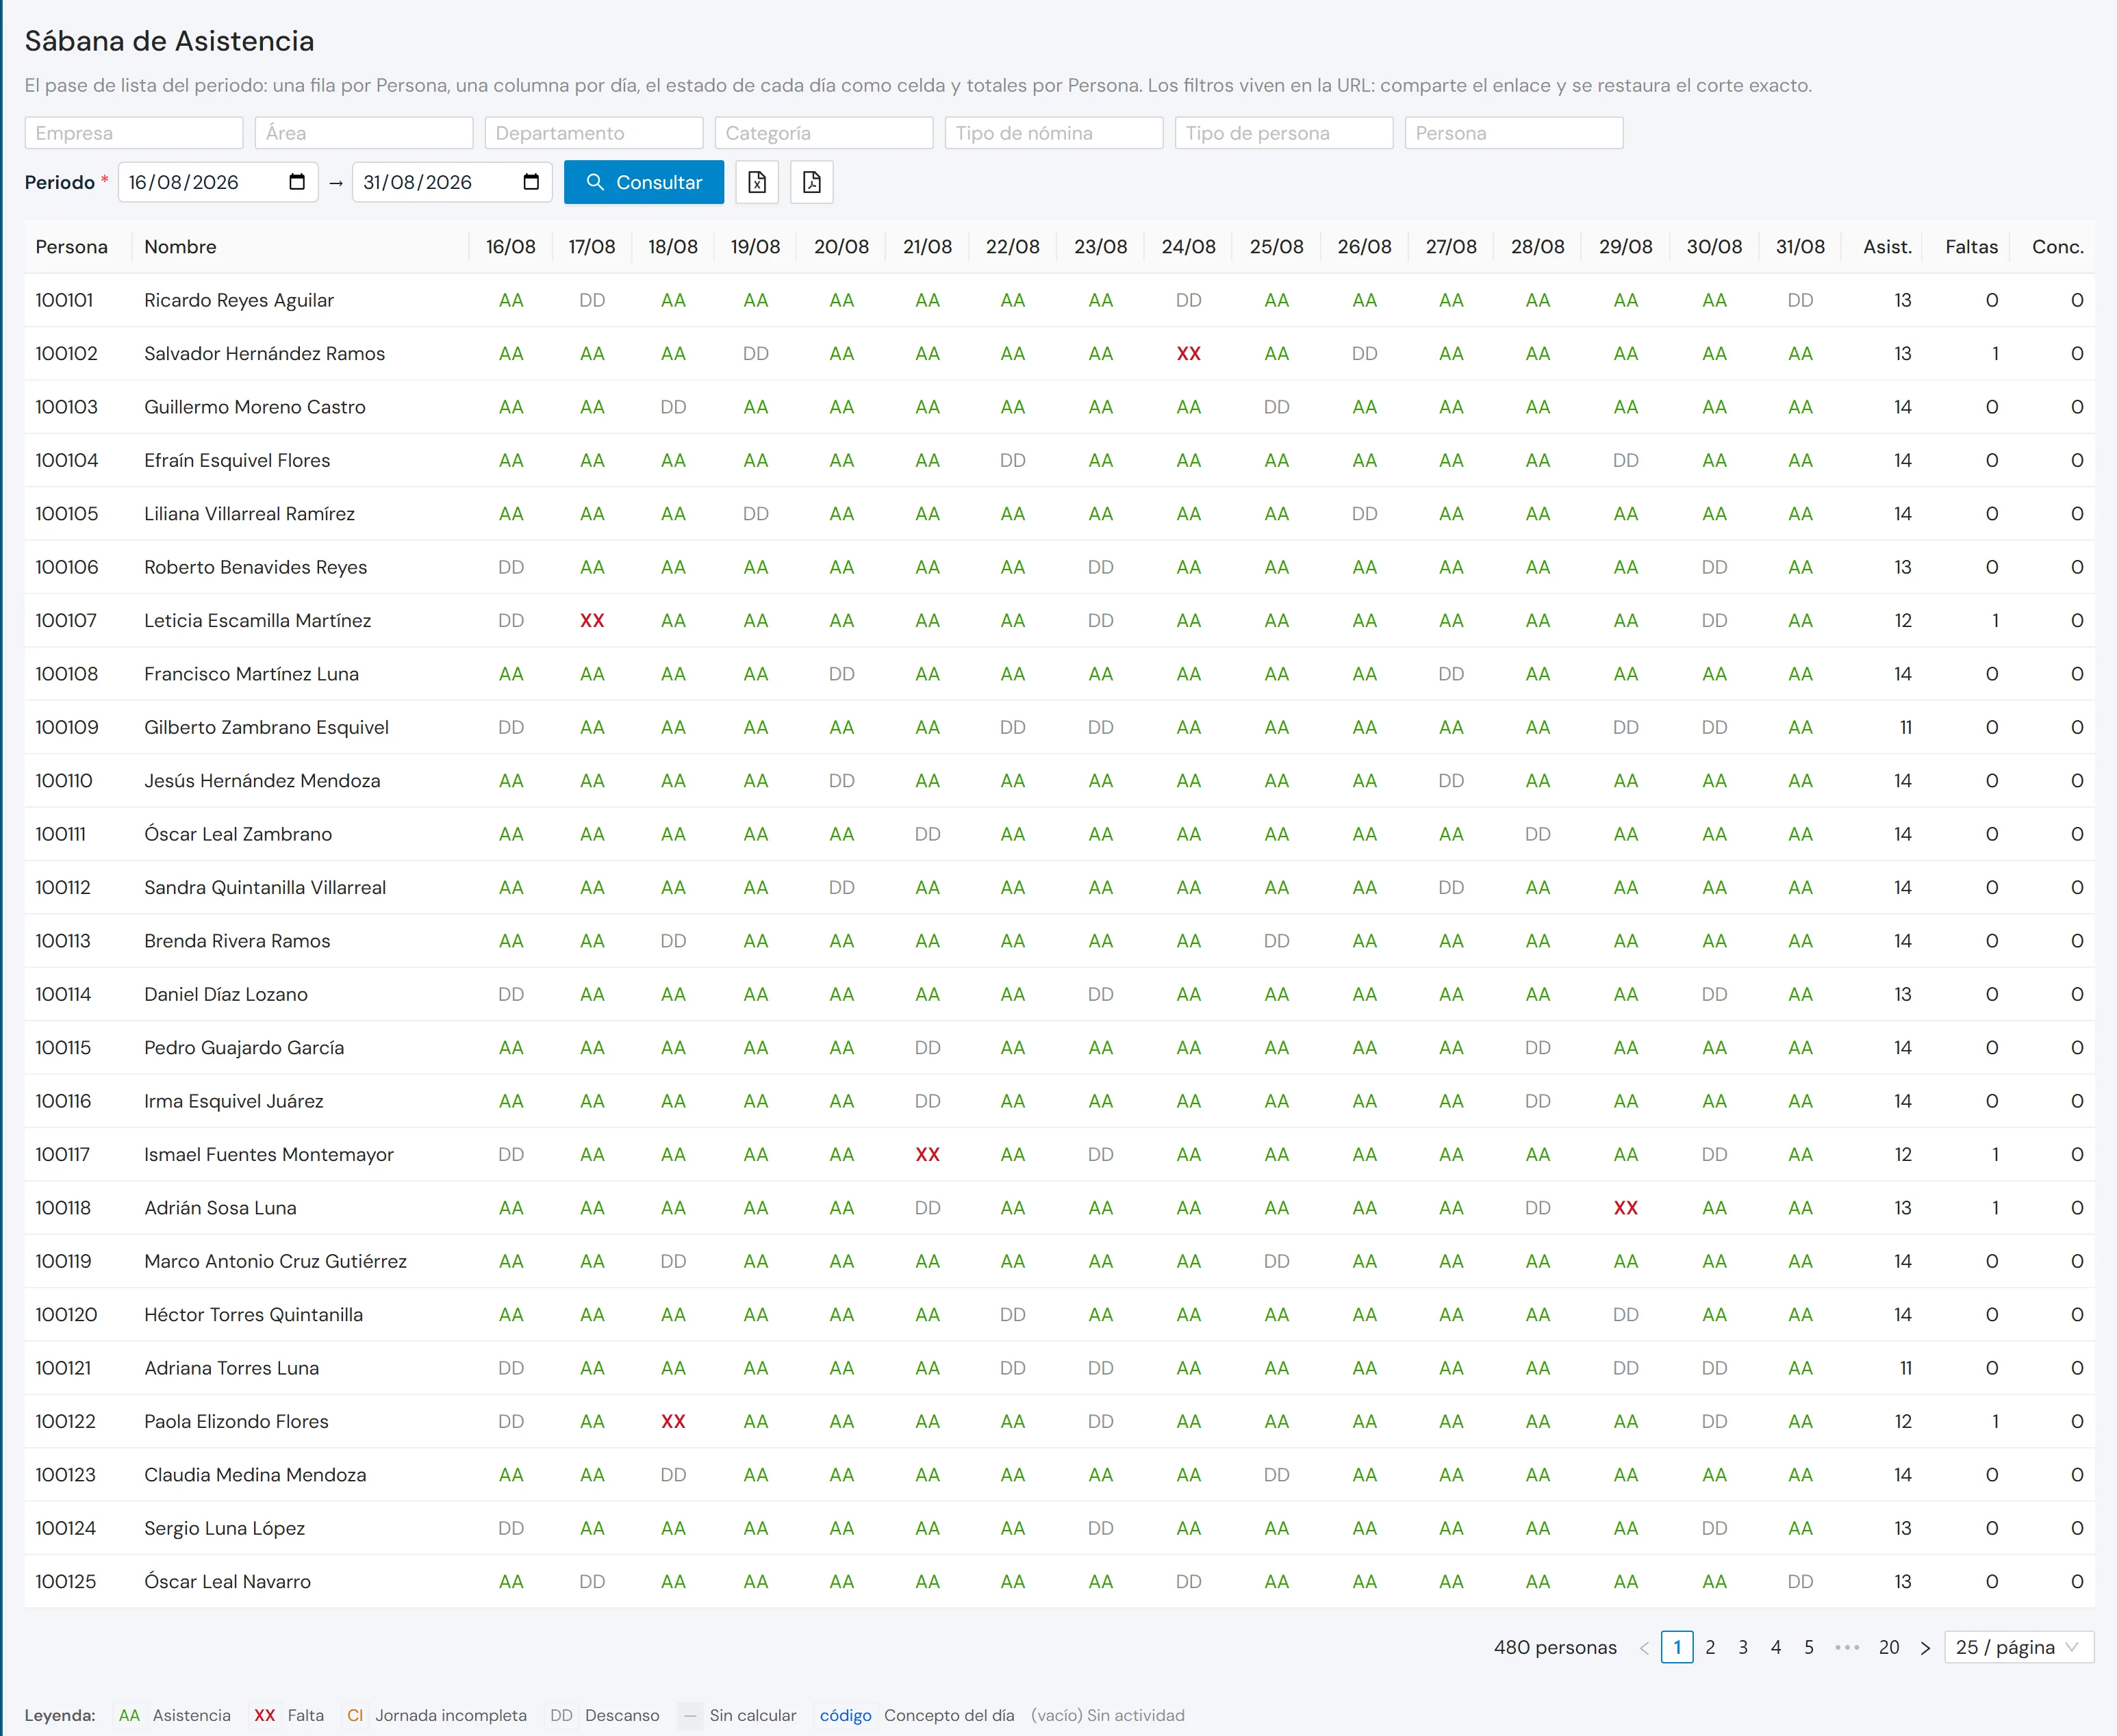Click the 480 personas total label
The image size is (2117, 1736).
click(1555, 1647)
